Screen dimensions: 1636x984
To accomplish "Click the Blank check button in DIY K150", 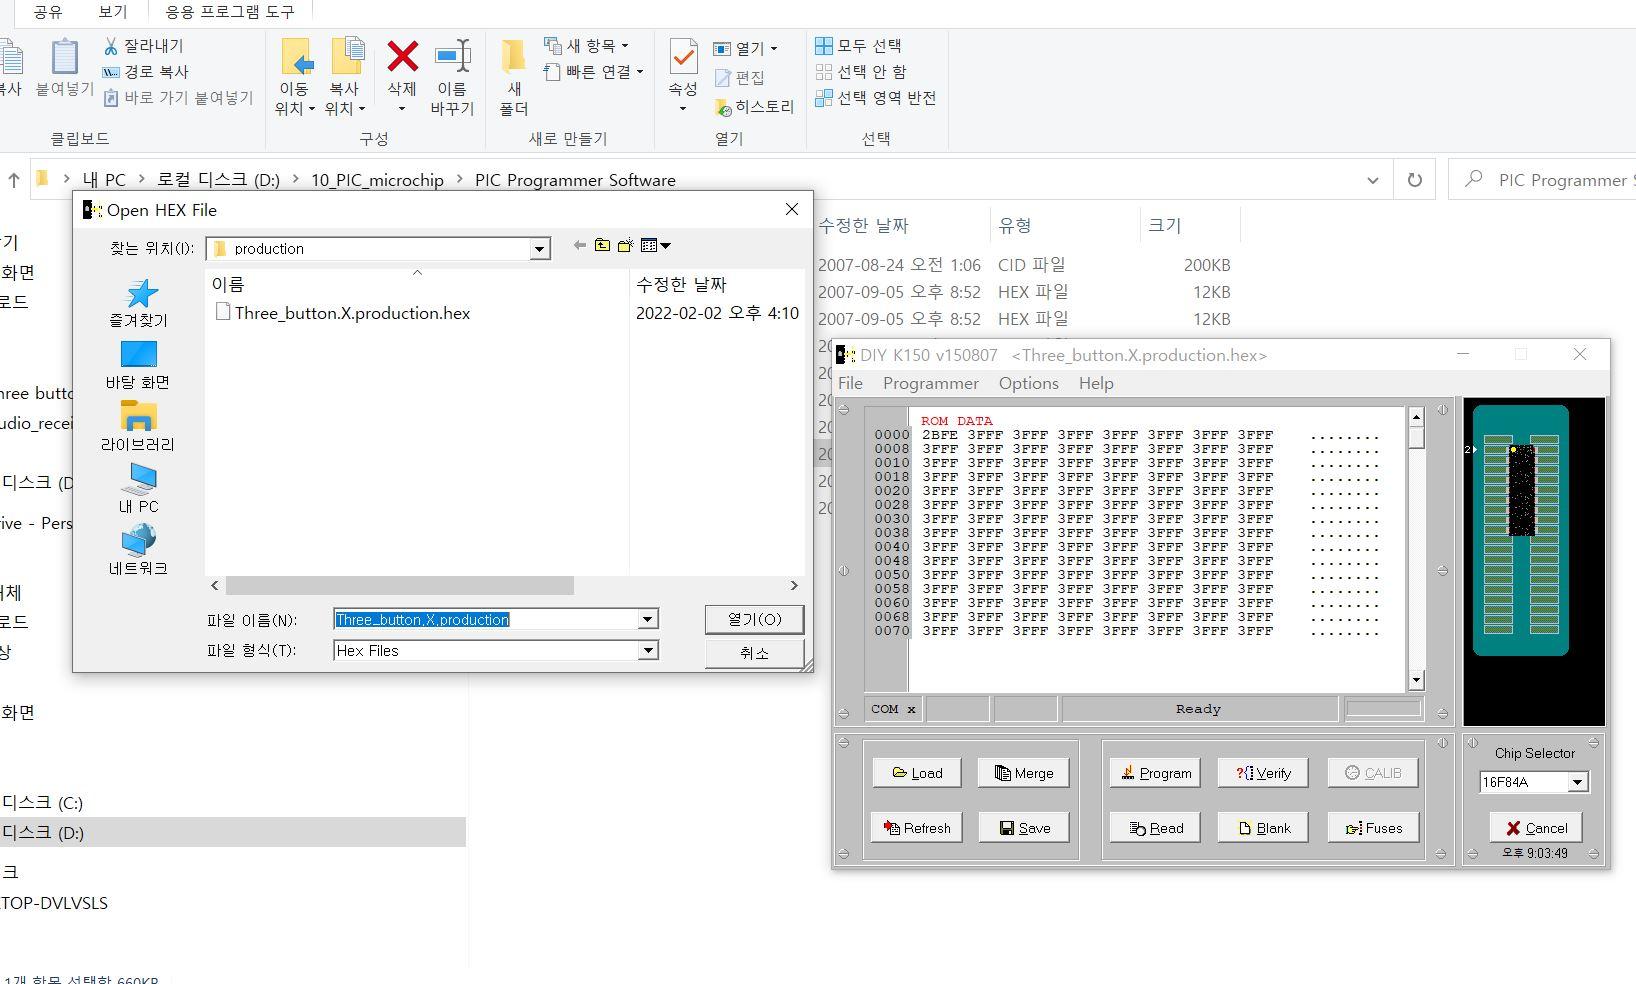I will pyautogui.click(x=1263, y=828).
